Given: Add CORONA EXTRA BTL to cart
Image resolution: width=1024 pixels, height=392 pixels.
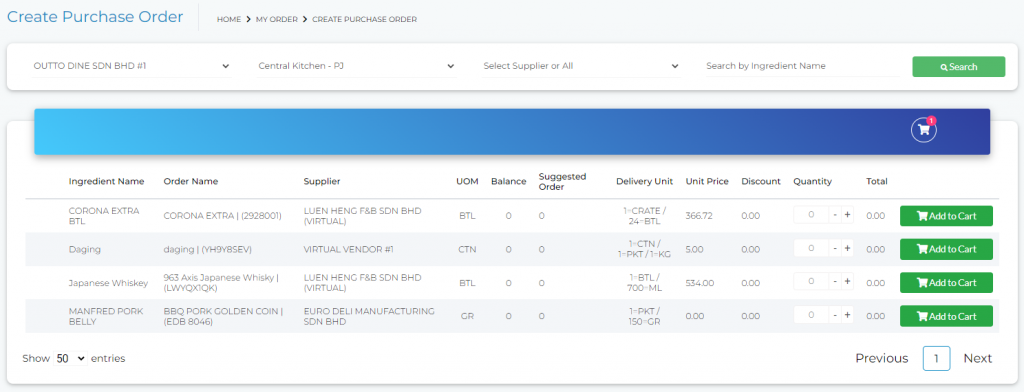Looking at the screenshot, I should point(946,216).
